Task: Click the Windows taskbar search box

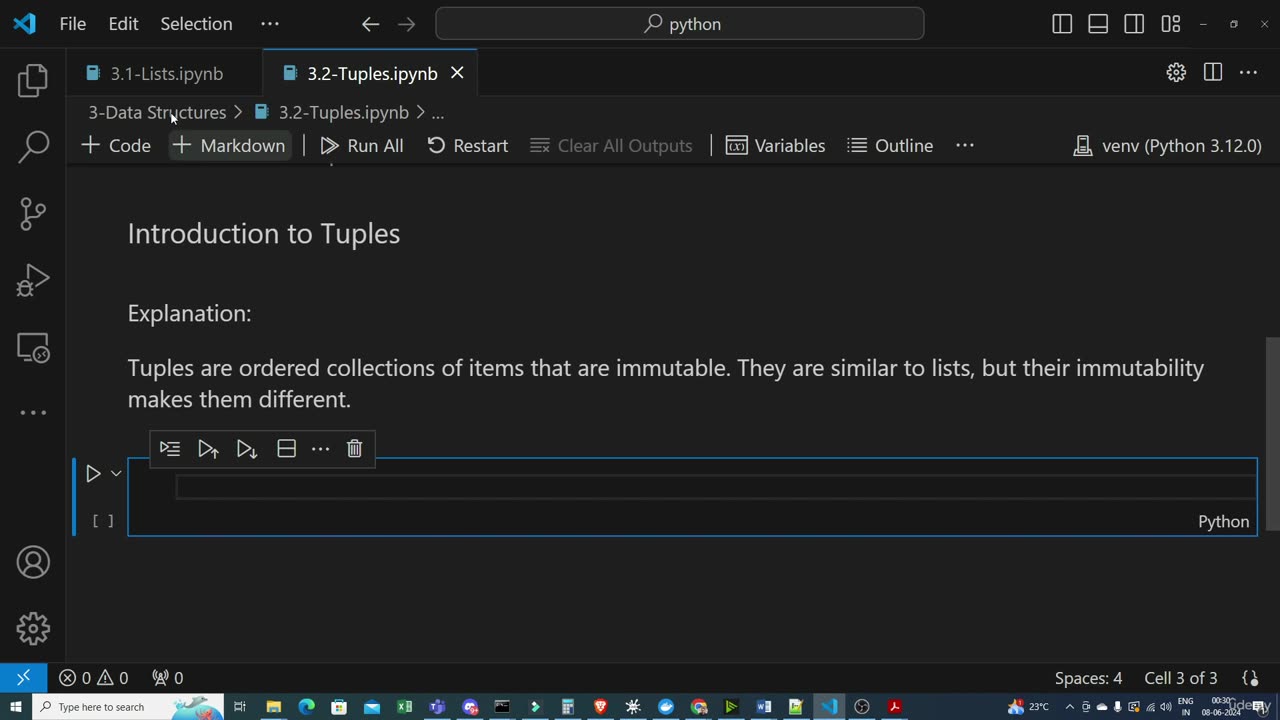Action: [x=129, y=707]
